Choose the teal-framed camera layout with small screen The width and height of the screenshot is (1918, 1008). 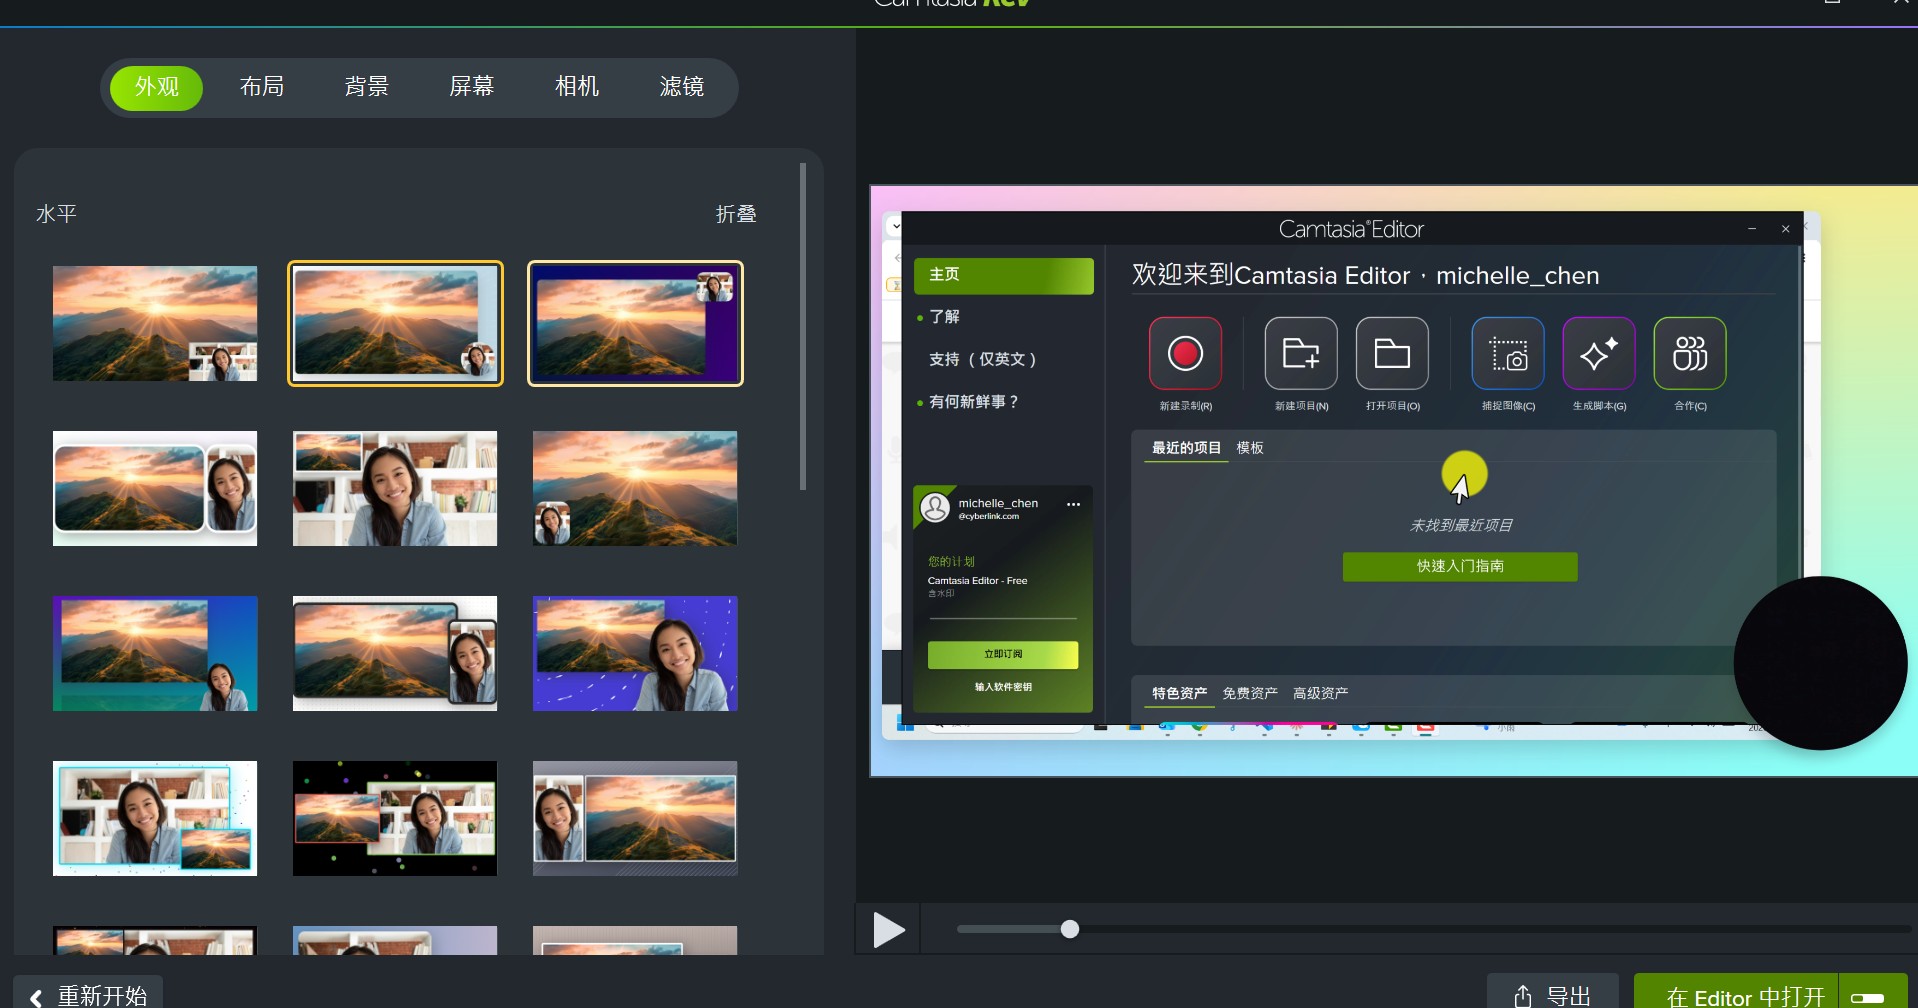155,818
